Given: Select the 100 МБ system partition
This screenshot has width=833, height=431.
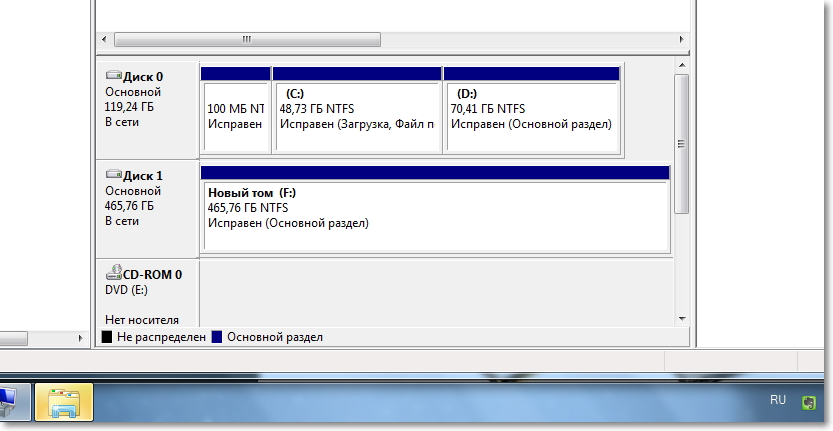Looking at the screenshot, I should coord(235,116).
